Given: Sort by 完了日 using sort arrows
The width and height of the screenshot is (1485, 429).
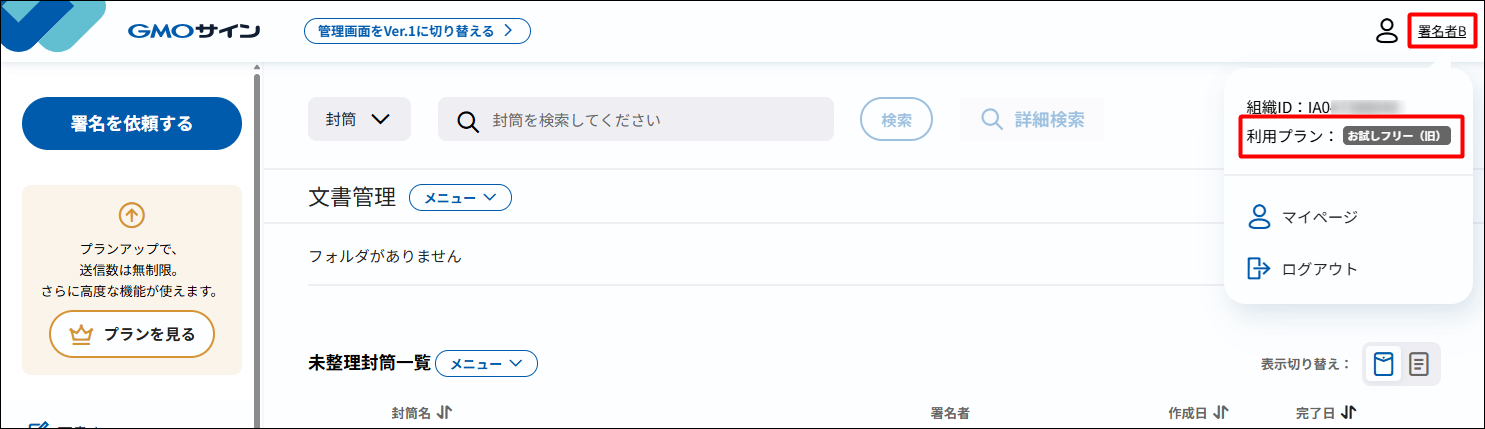Looking at the screenshot, I should coord(1348,412).
